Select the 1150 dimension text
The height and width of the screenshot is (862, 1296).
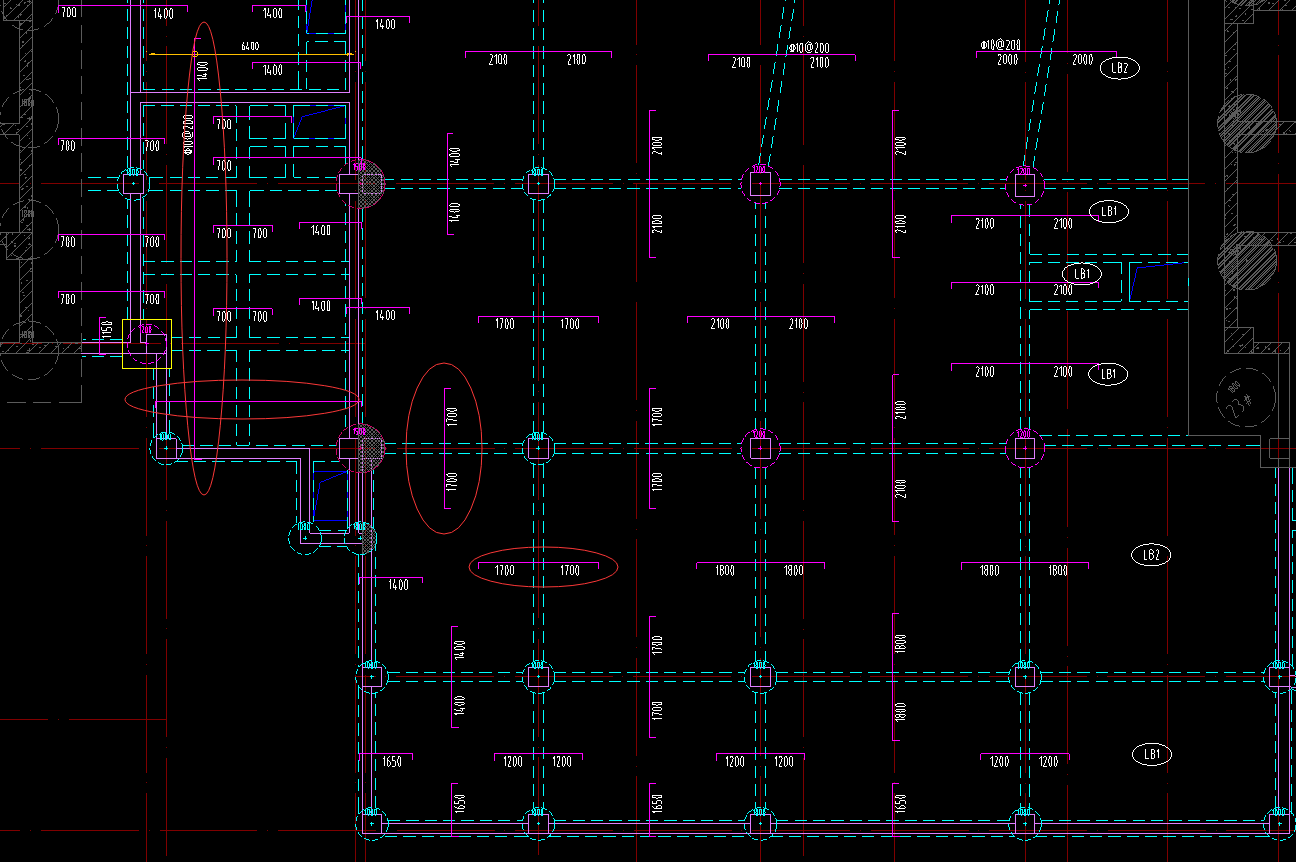click(x=106, y=329)
